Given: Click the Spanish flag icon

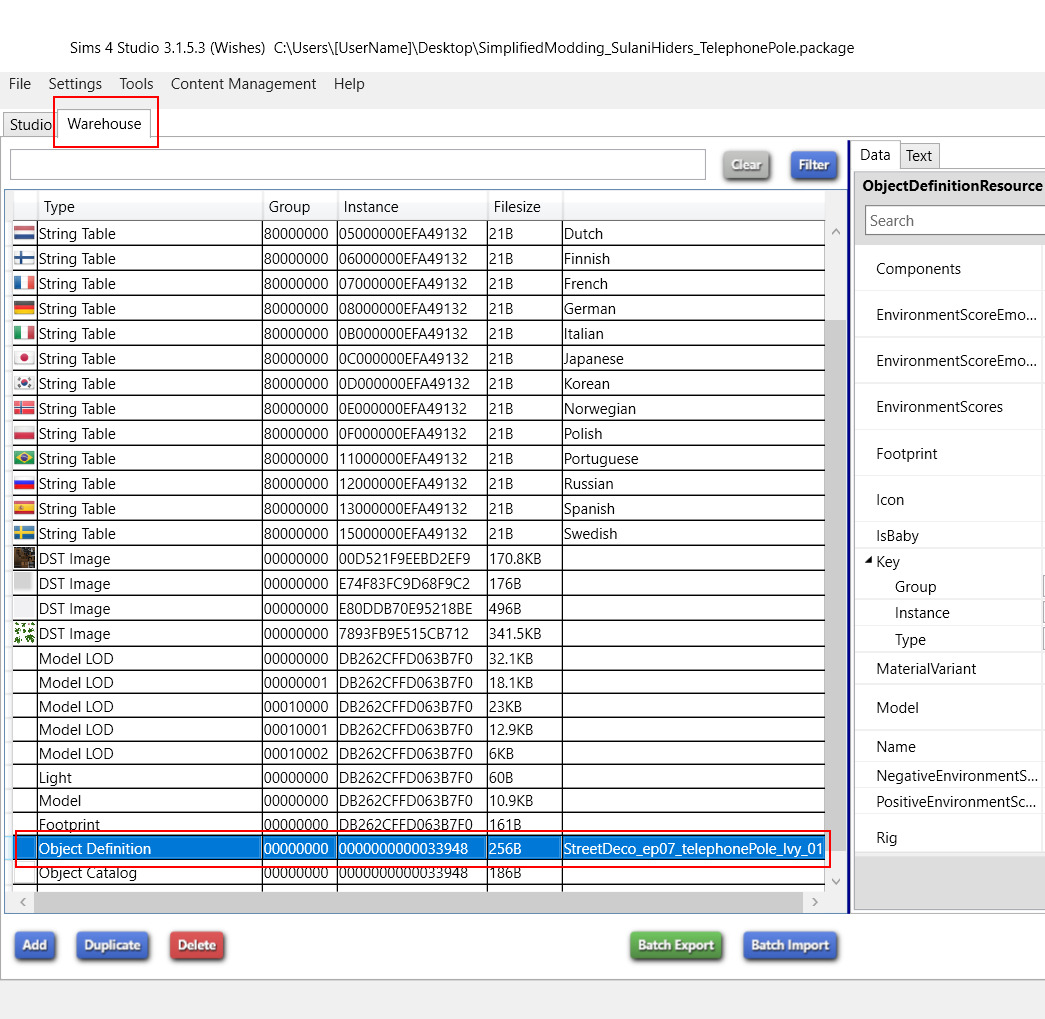Looking at the screenshot, I should point(24,508).
